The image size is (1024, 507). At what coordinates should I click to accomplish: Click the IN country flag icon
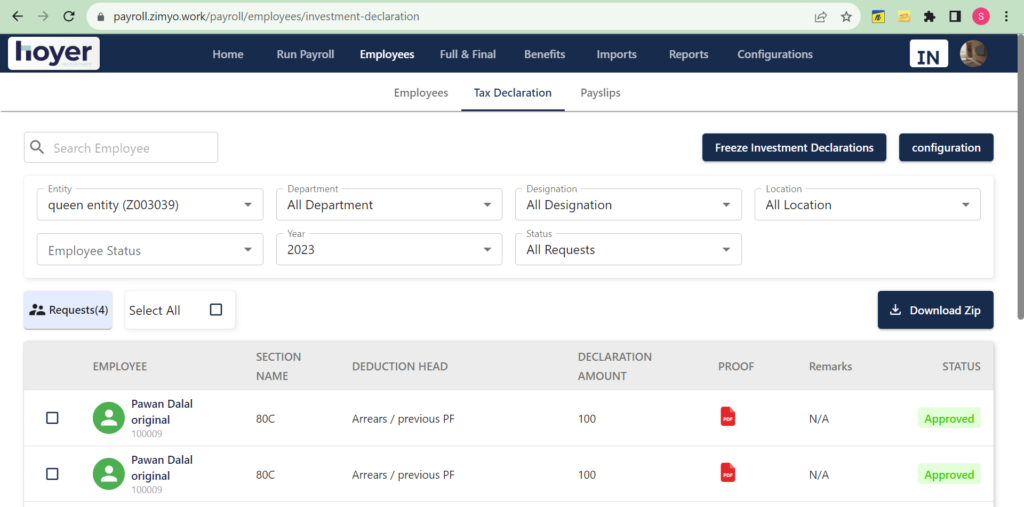pos(929,54)
